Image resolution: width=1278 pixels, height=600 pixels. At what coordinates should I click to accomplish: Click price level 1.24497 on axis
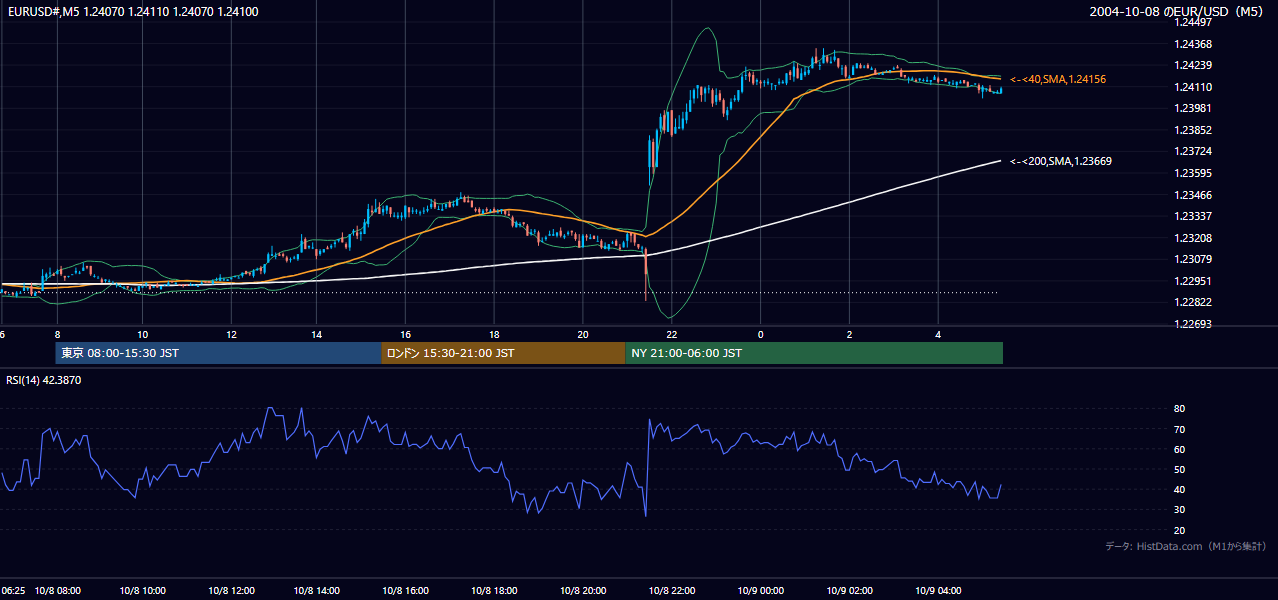click(1191, 22)
